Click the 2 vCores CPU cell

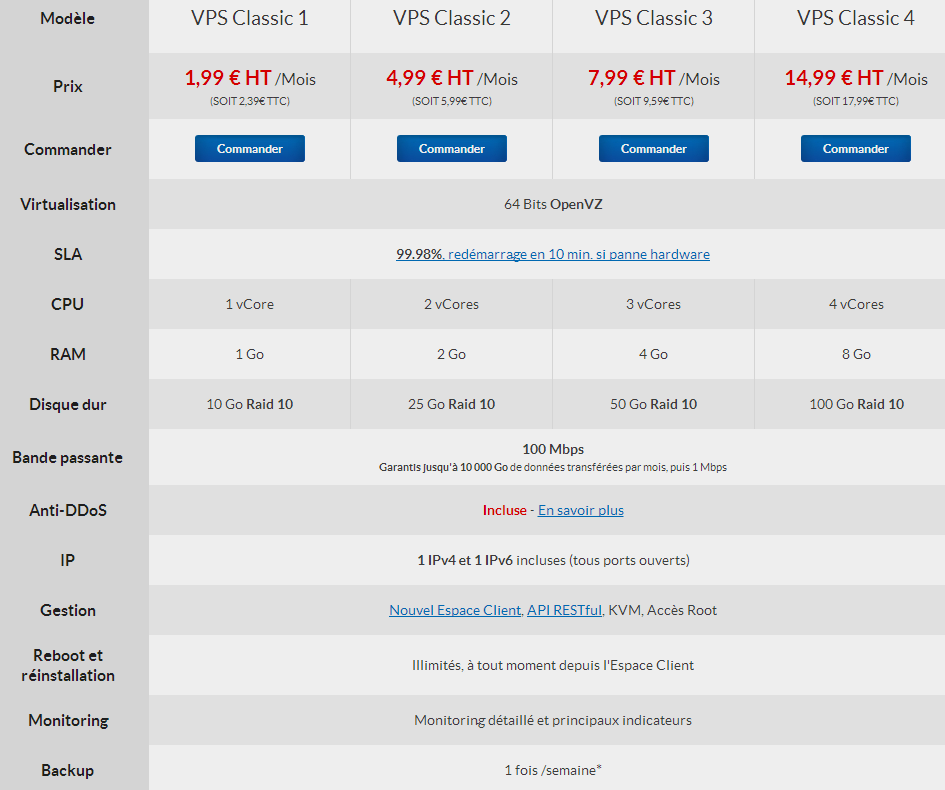coord(451,304)
